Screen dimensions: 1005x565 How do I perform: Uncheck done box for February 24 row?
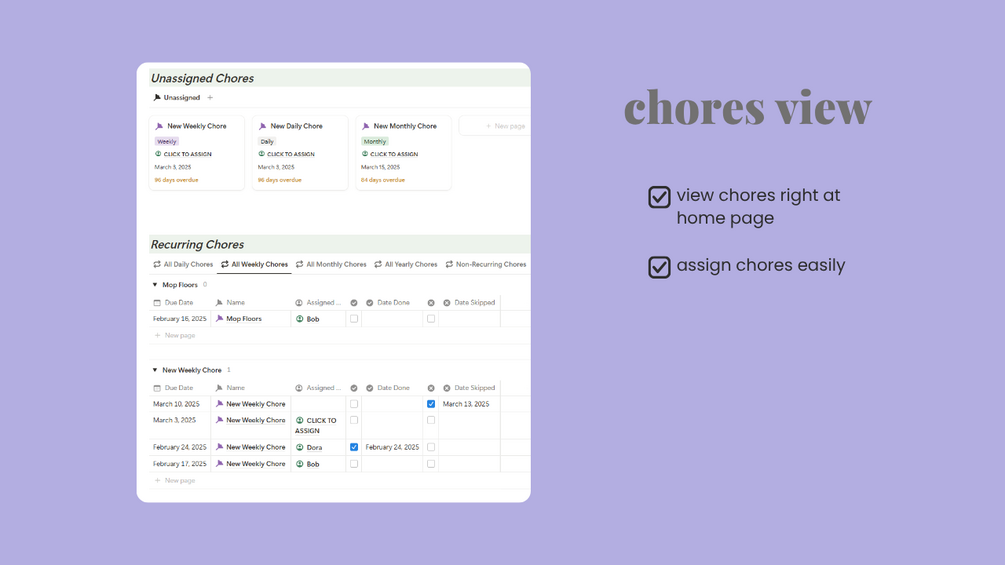pyautogui.click(x=354, y=447)
